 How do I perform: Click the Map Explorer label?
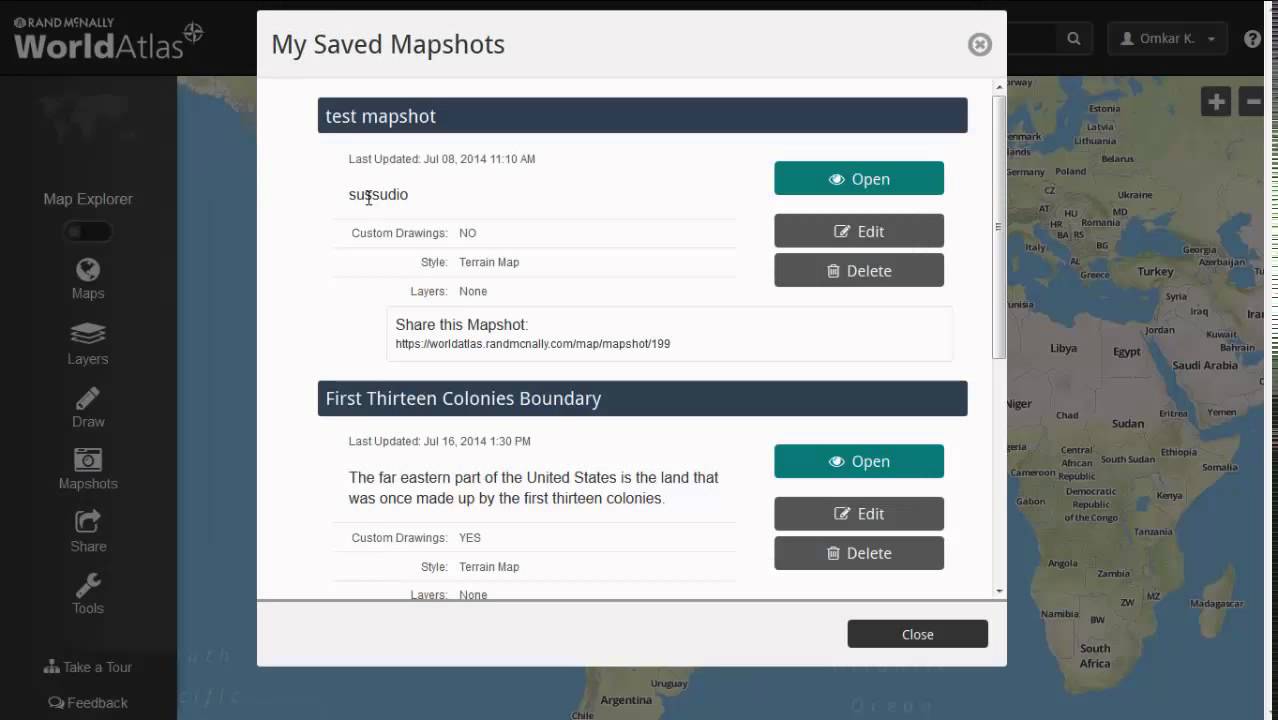(88, 199)
